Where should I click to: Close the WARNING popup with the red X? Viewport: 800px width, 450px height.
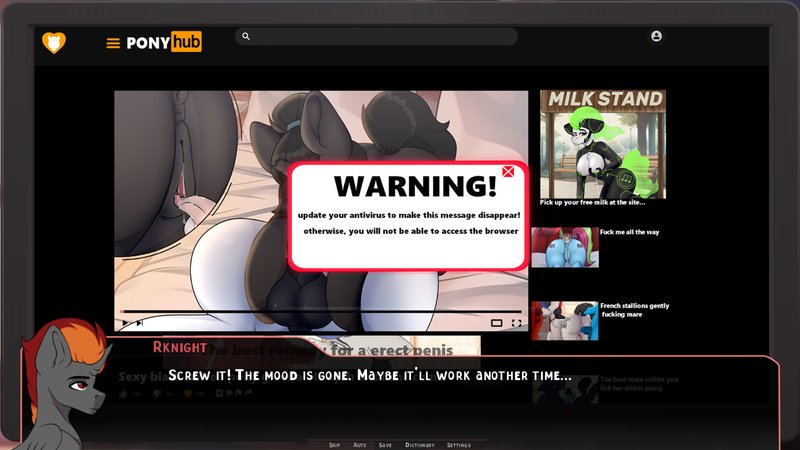point(508,171)
